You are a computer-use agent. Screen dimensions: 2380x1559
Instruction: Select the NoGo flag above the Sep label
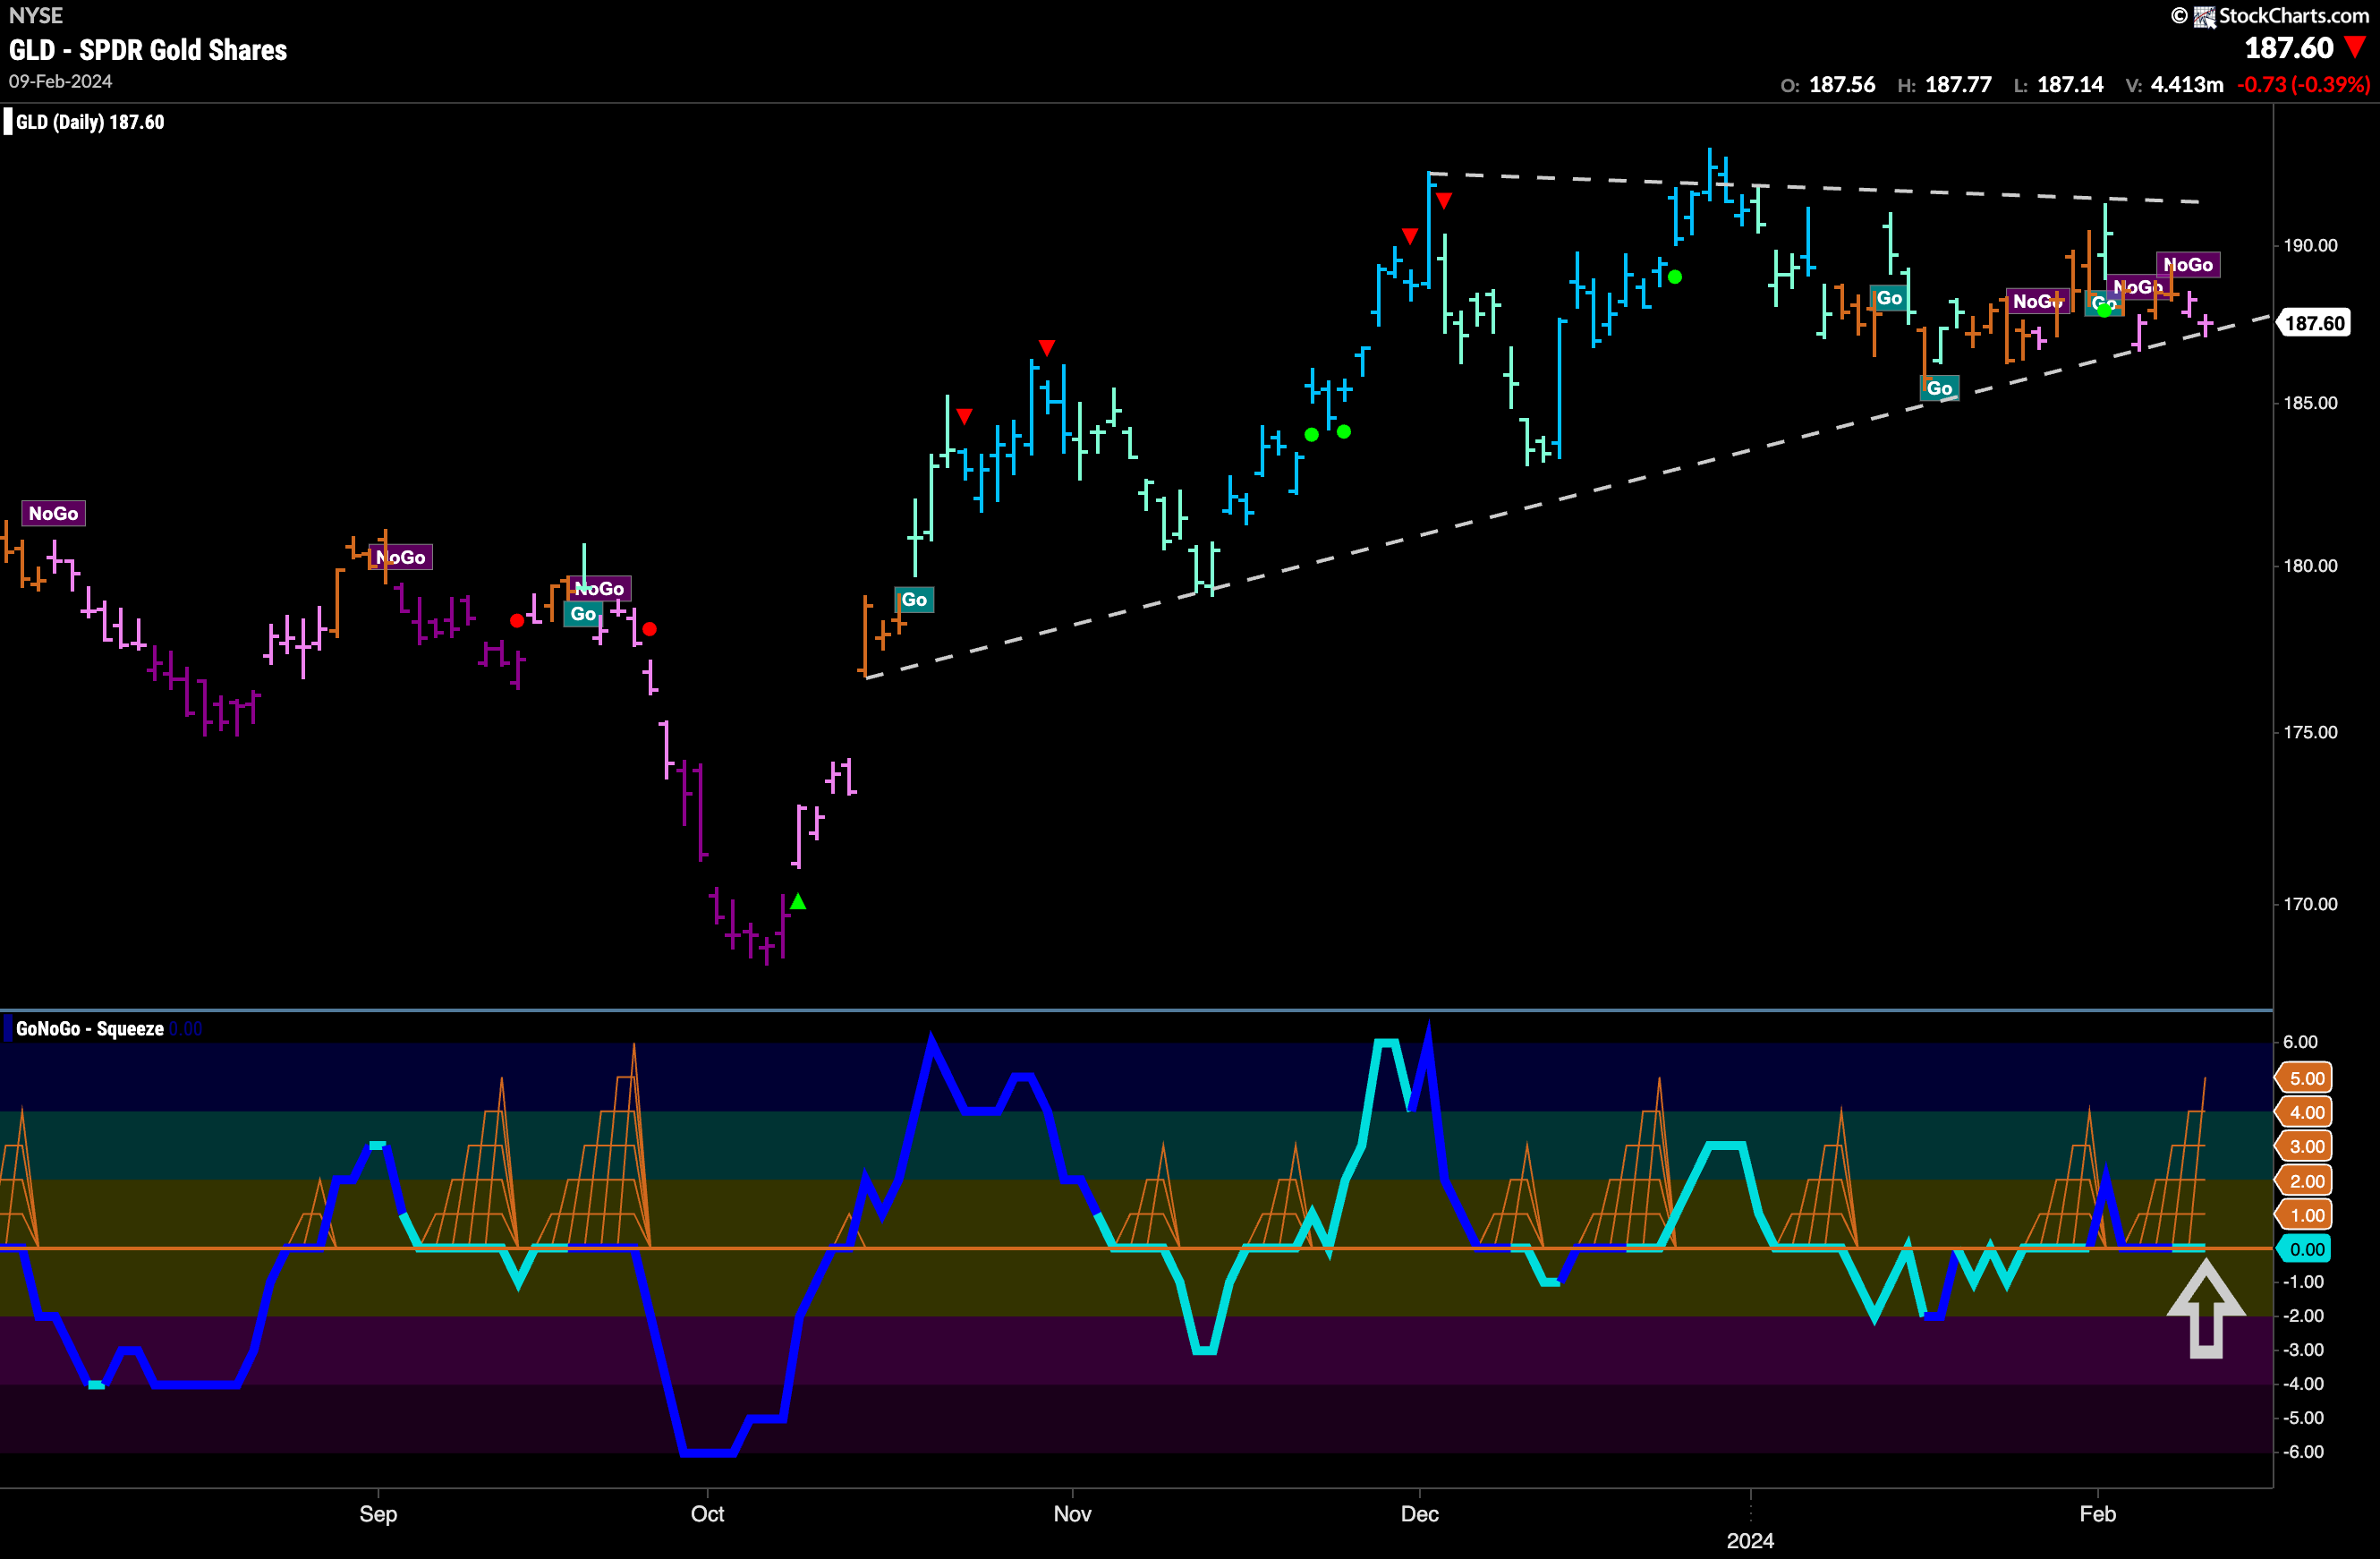(x=401, y=557)
